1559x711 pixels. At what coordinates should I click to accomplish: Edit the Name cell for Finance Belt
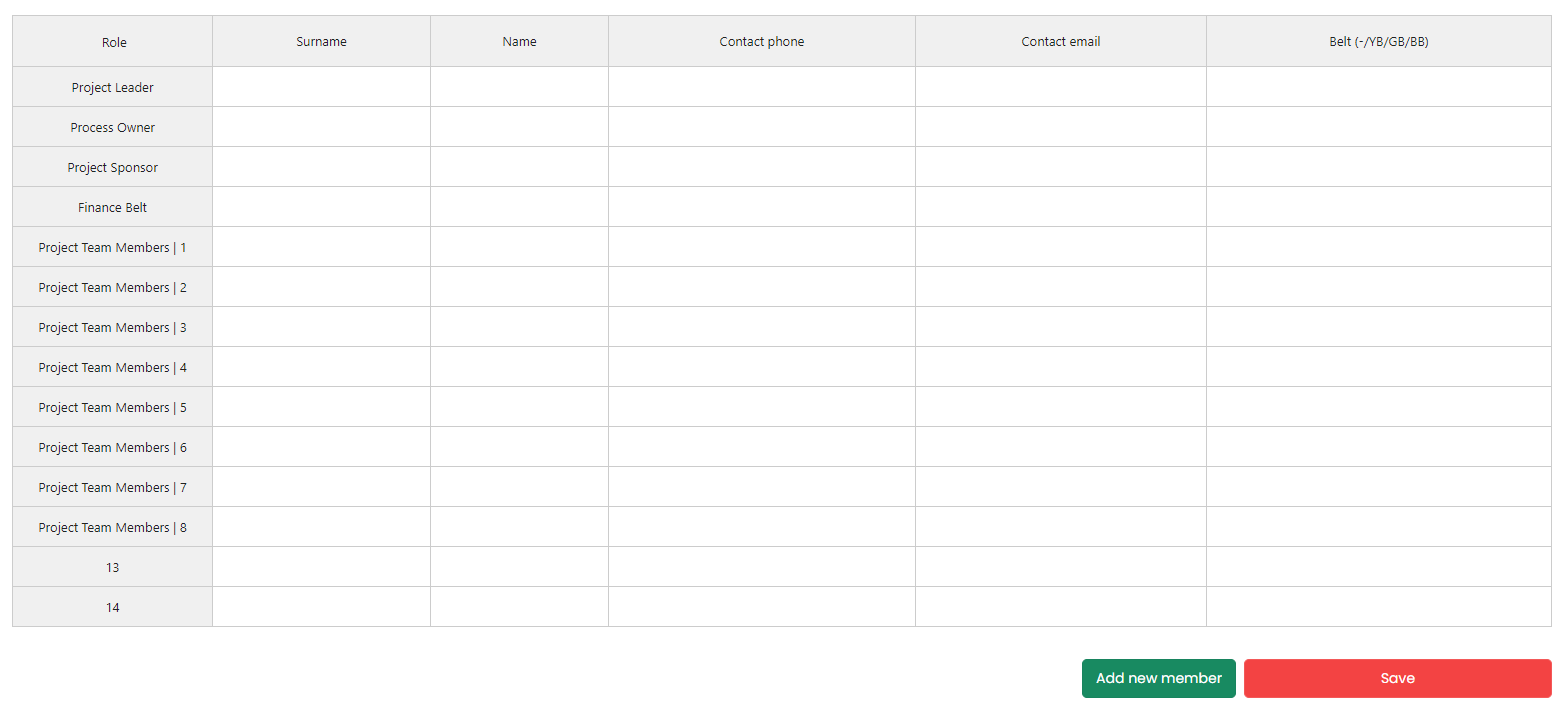[519, 207]
